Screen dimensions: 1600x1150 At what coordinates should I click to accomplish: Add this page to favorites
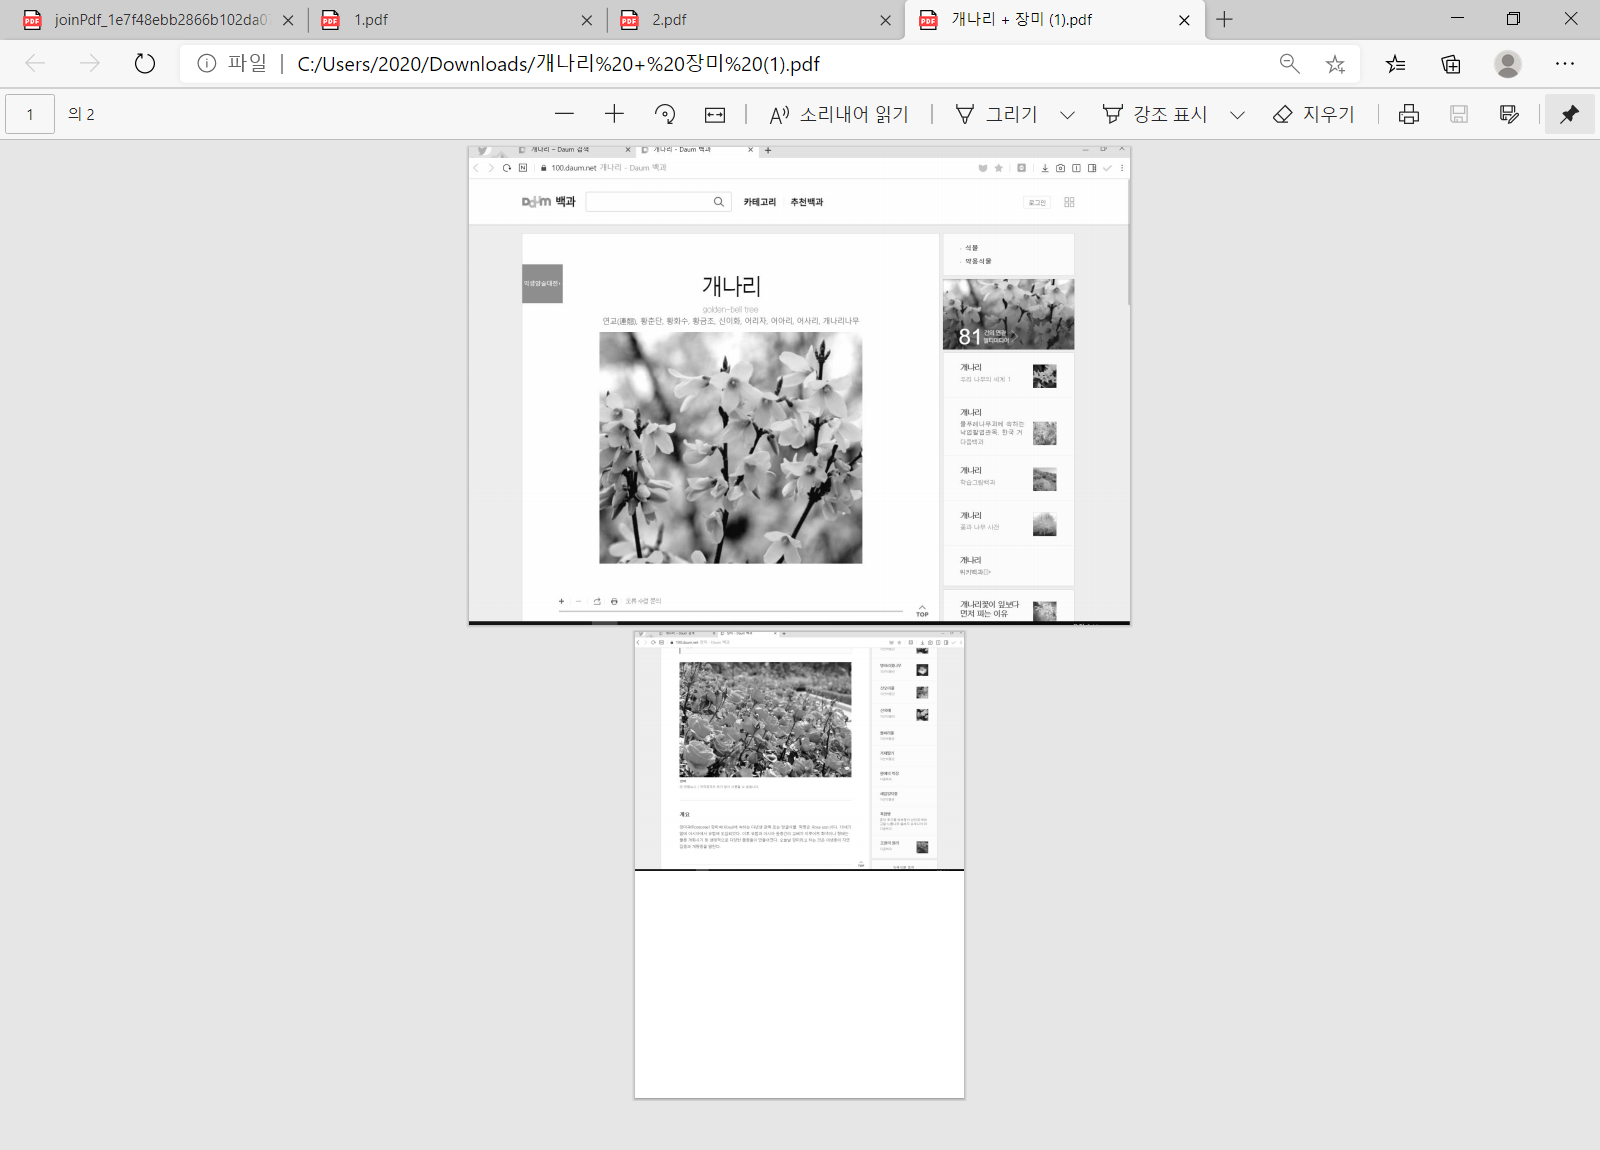click(1335, 64)
